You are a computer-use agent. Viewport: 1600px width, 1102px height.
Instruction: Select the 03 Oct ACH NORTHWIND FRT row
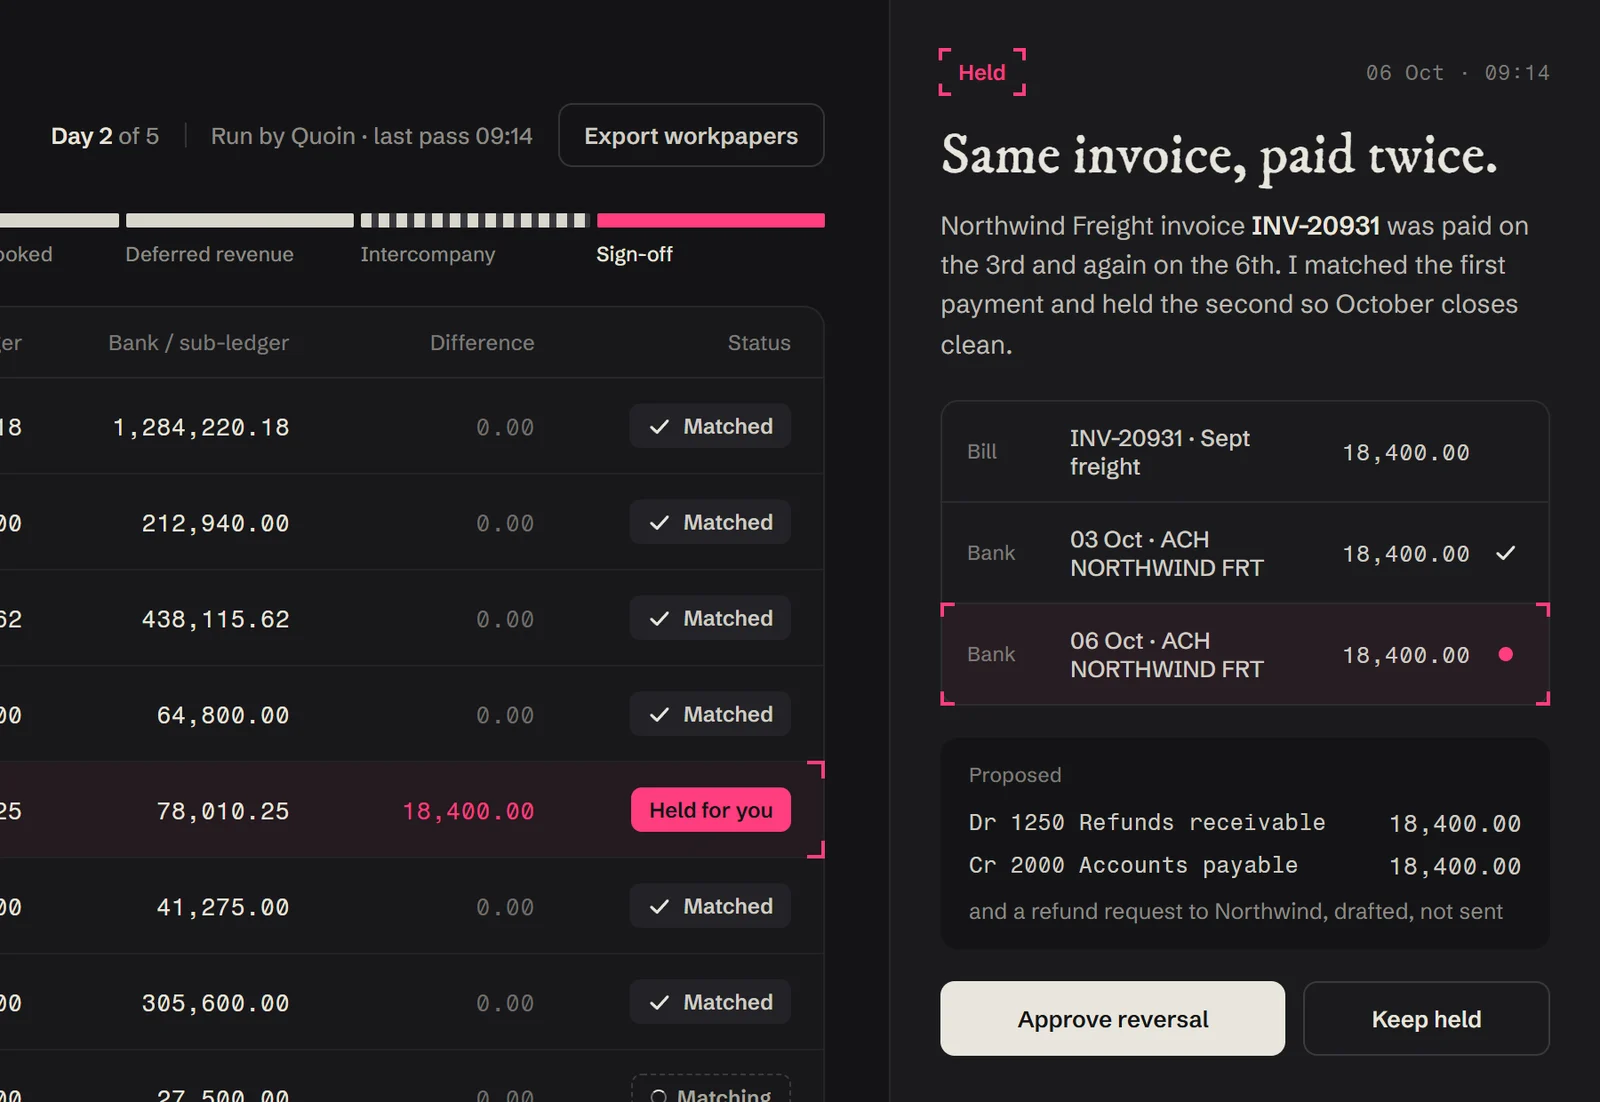point(1245,553)
